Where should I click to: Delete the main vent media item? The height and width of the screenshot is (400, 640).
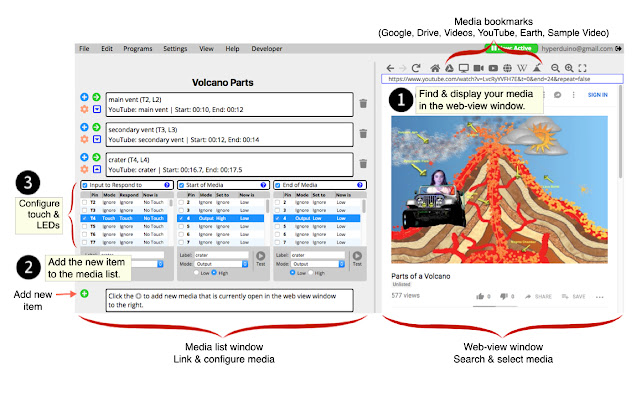(x=362, y=104)
